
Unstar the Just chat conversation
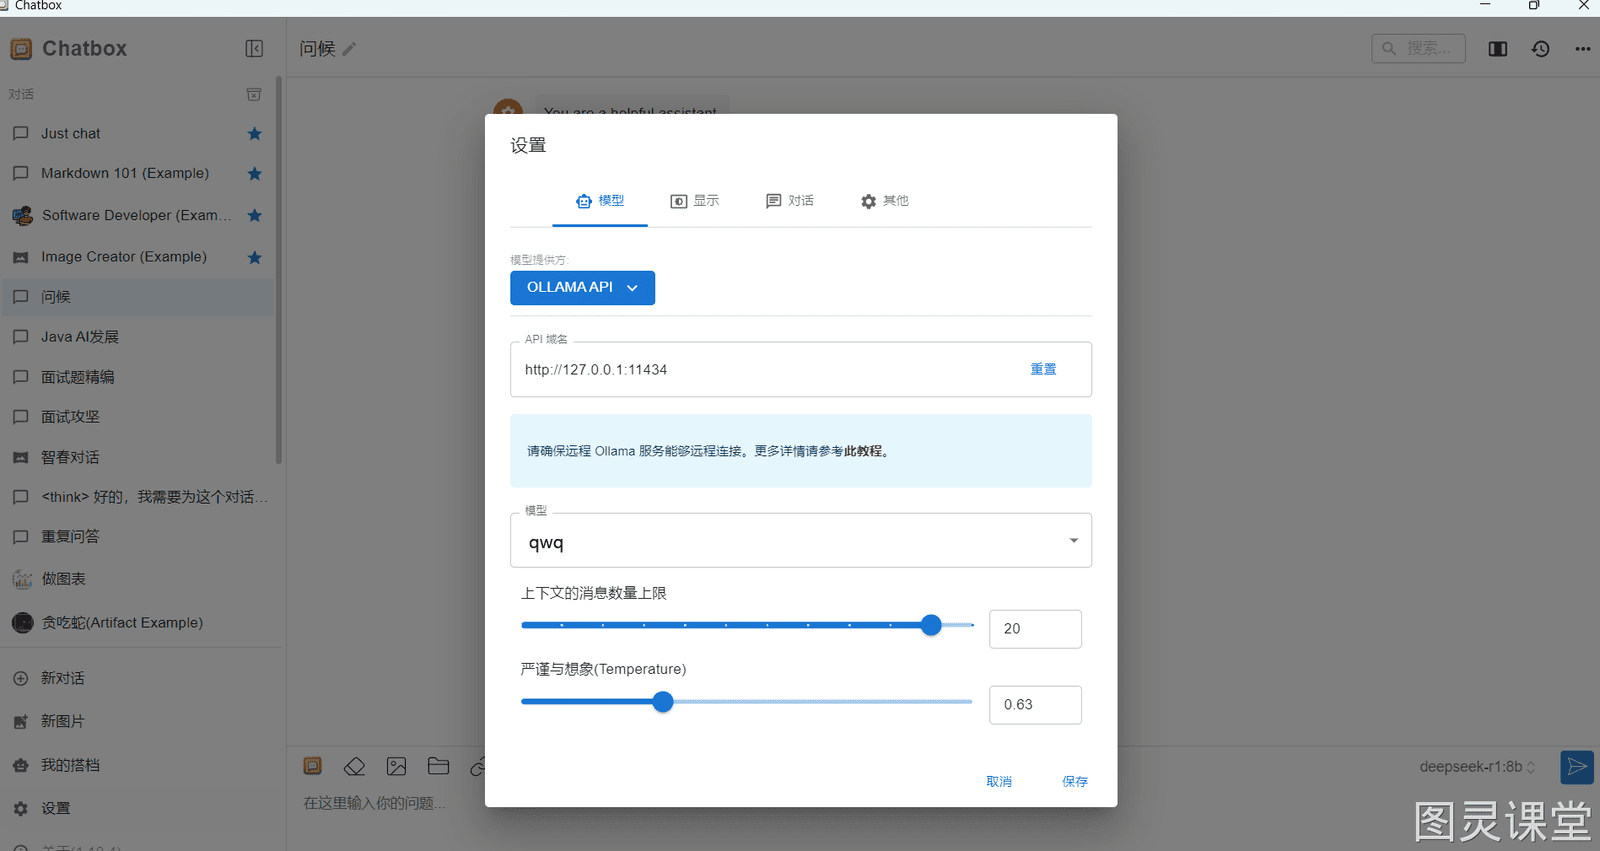pos(255,134)
